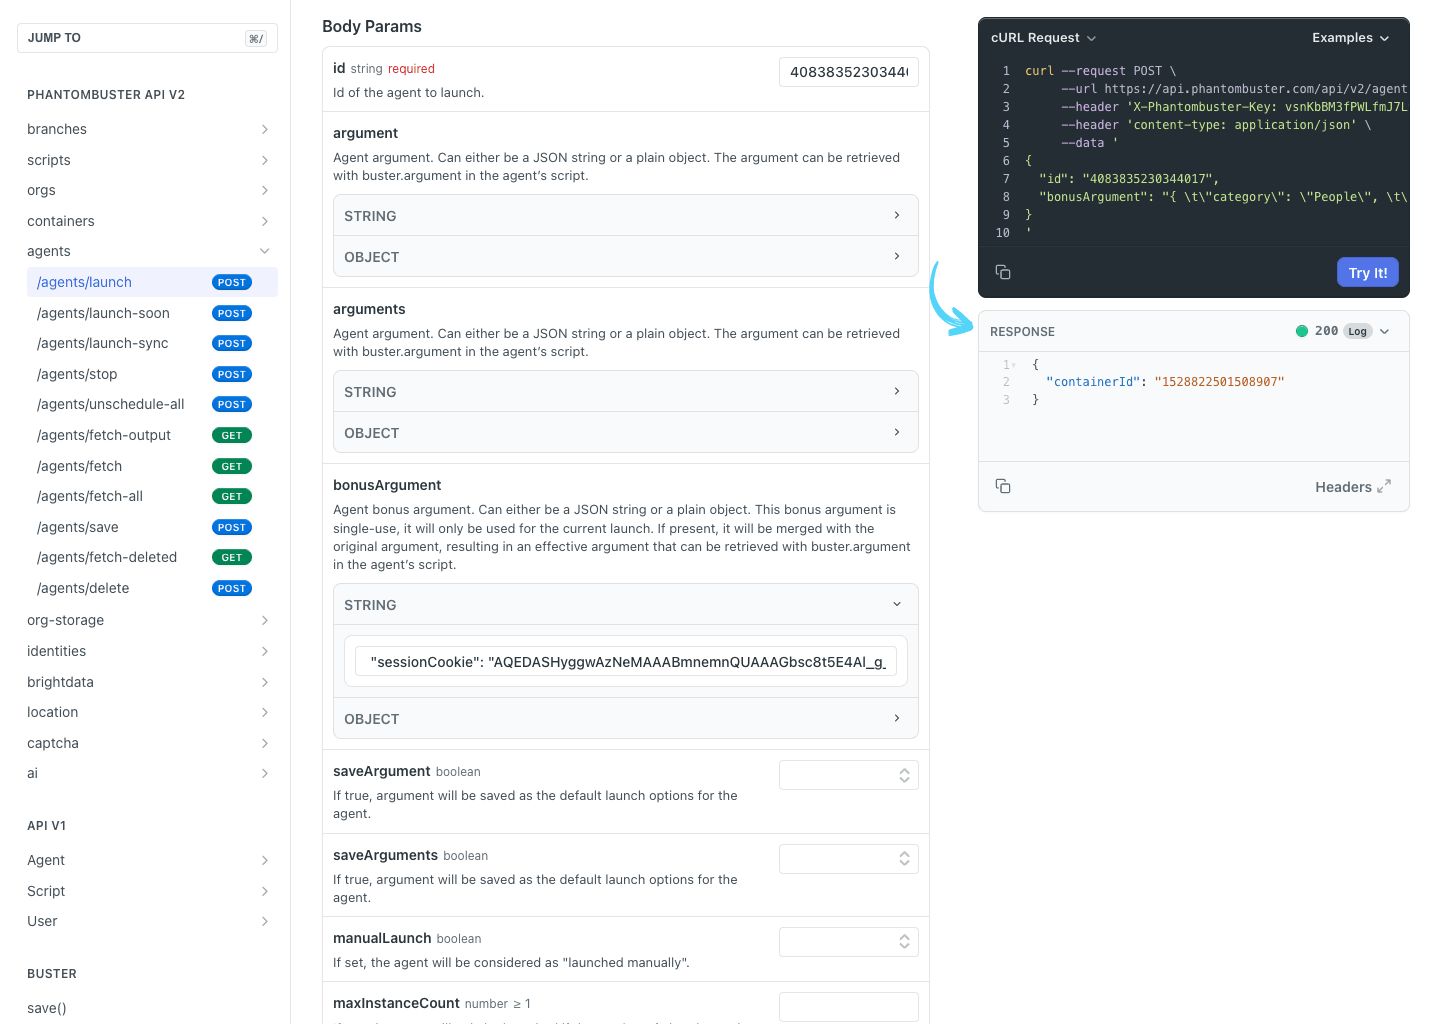
Task: Expand OBJECT option under arguments
Action: 625,433
